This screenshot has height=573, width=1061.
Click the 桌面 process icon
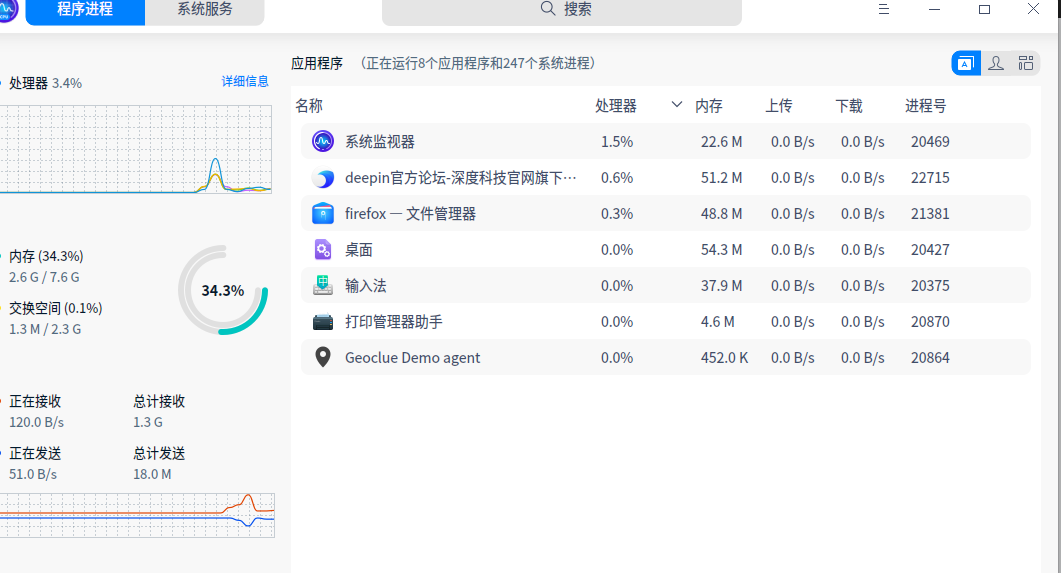point(323,250)
